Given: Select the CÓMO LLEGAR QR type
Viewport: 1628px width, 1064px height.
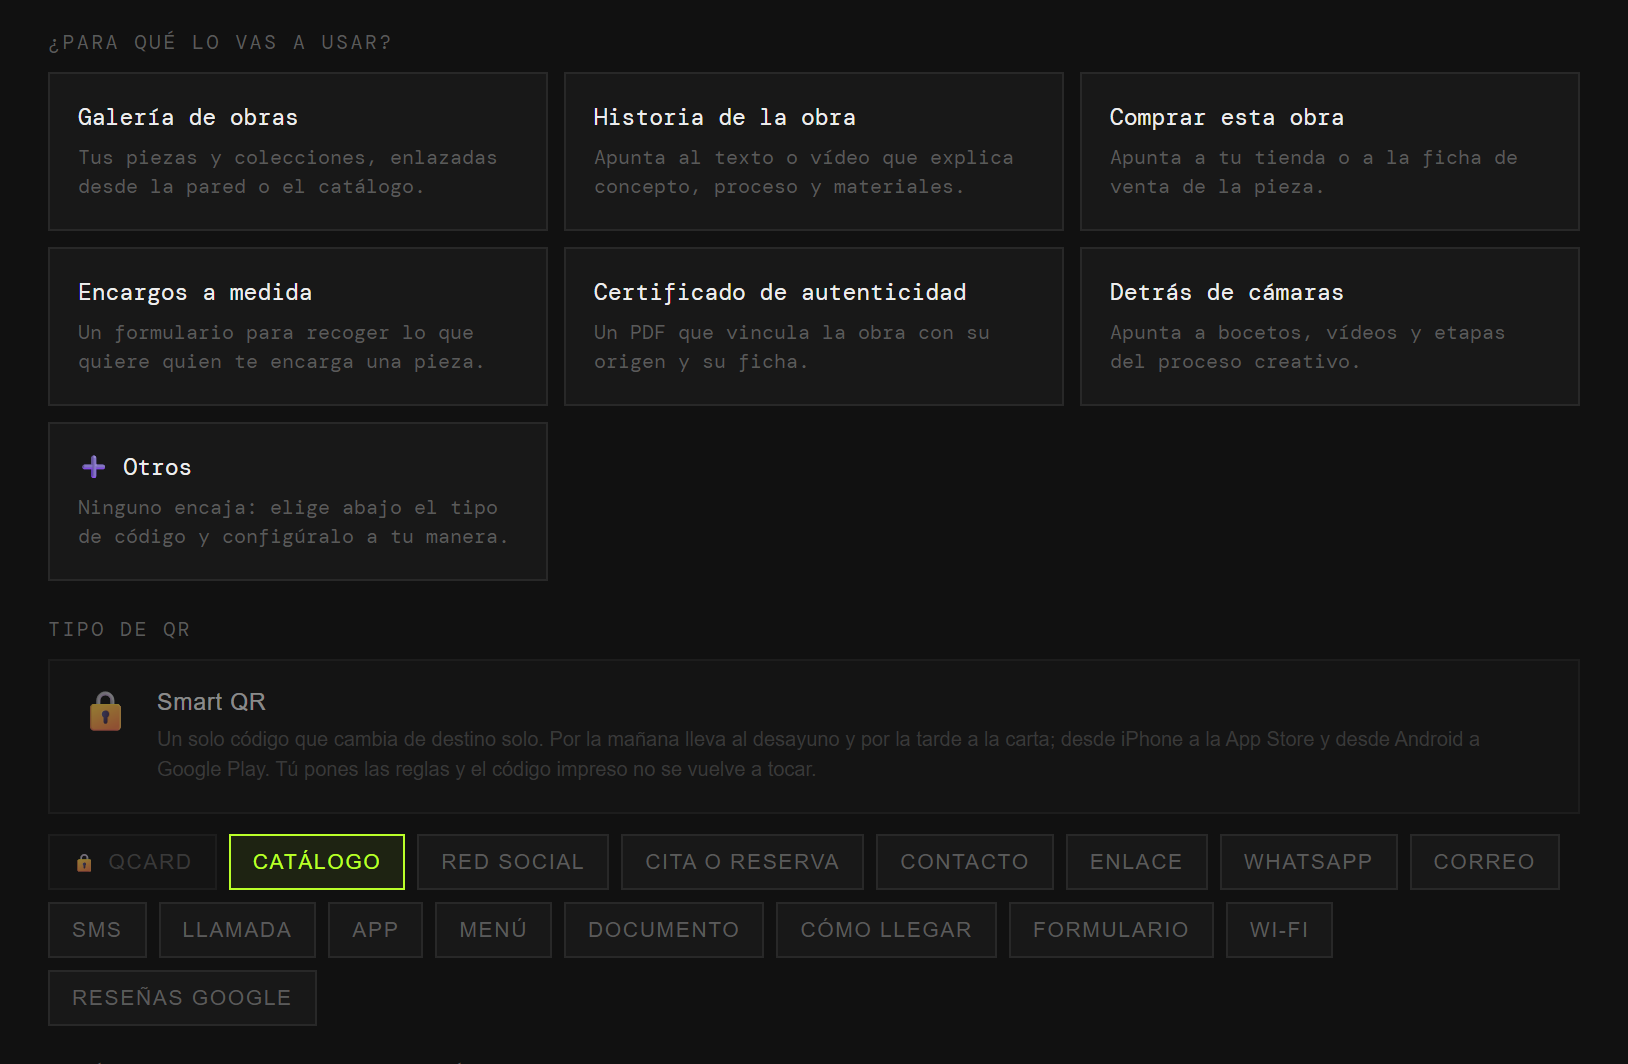Looking at the screenshot, I should (886, 930).
